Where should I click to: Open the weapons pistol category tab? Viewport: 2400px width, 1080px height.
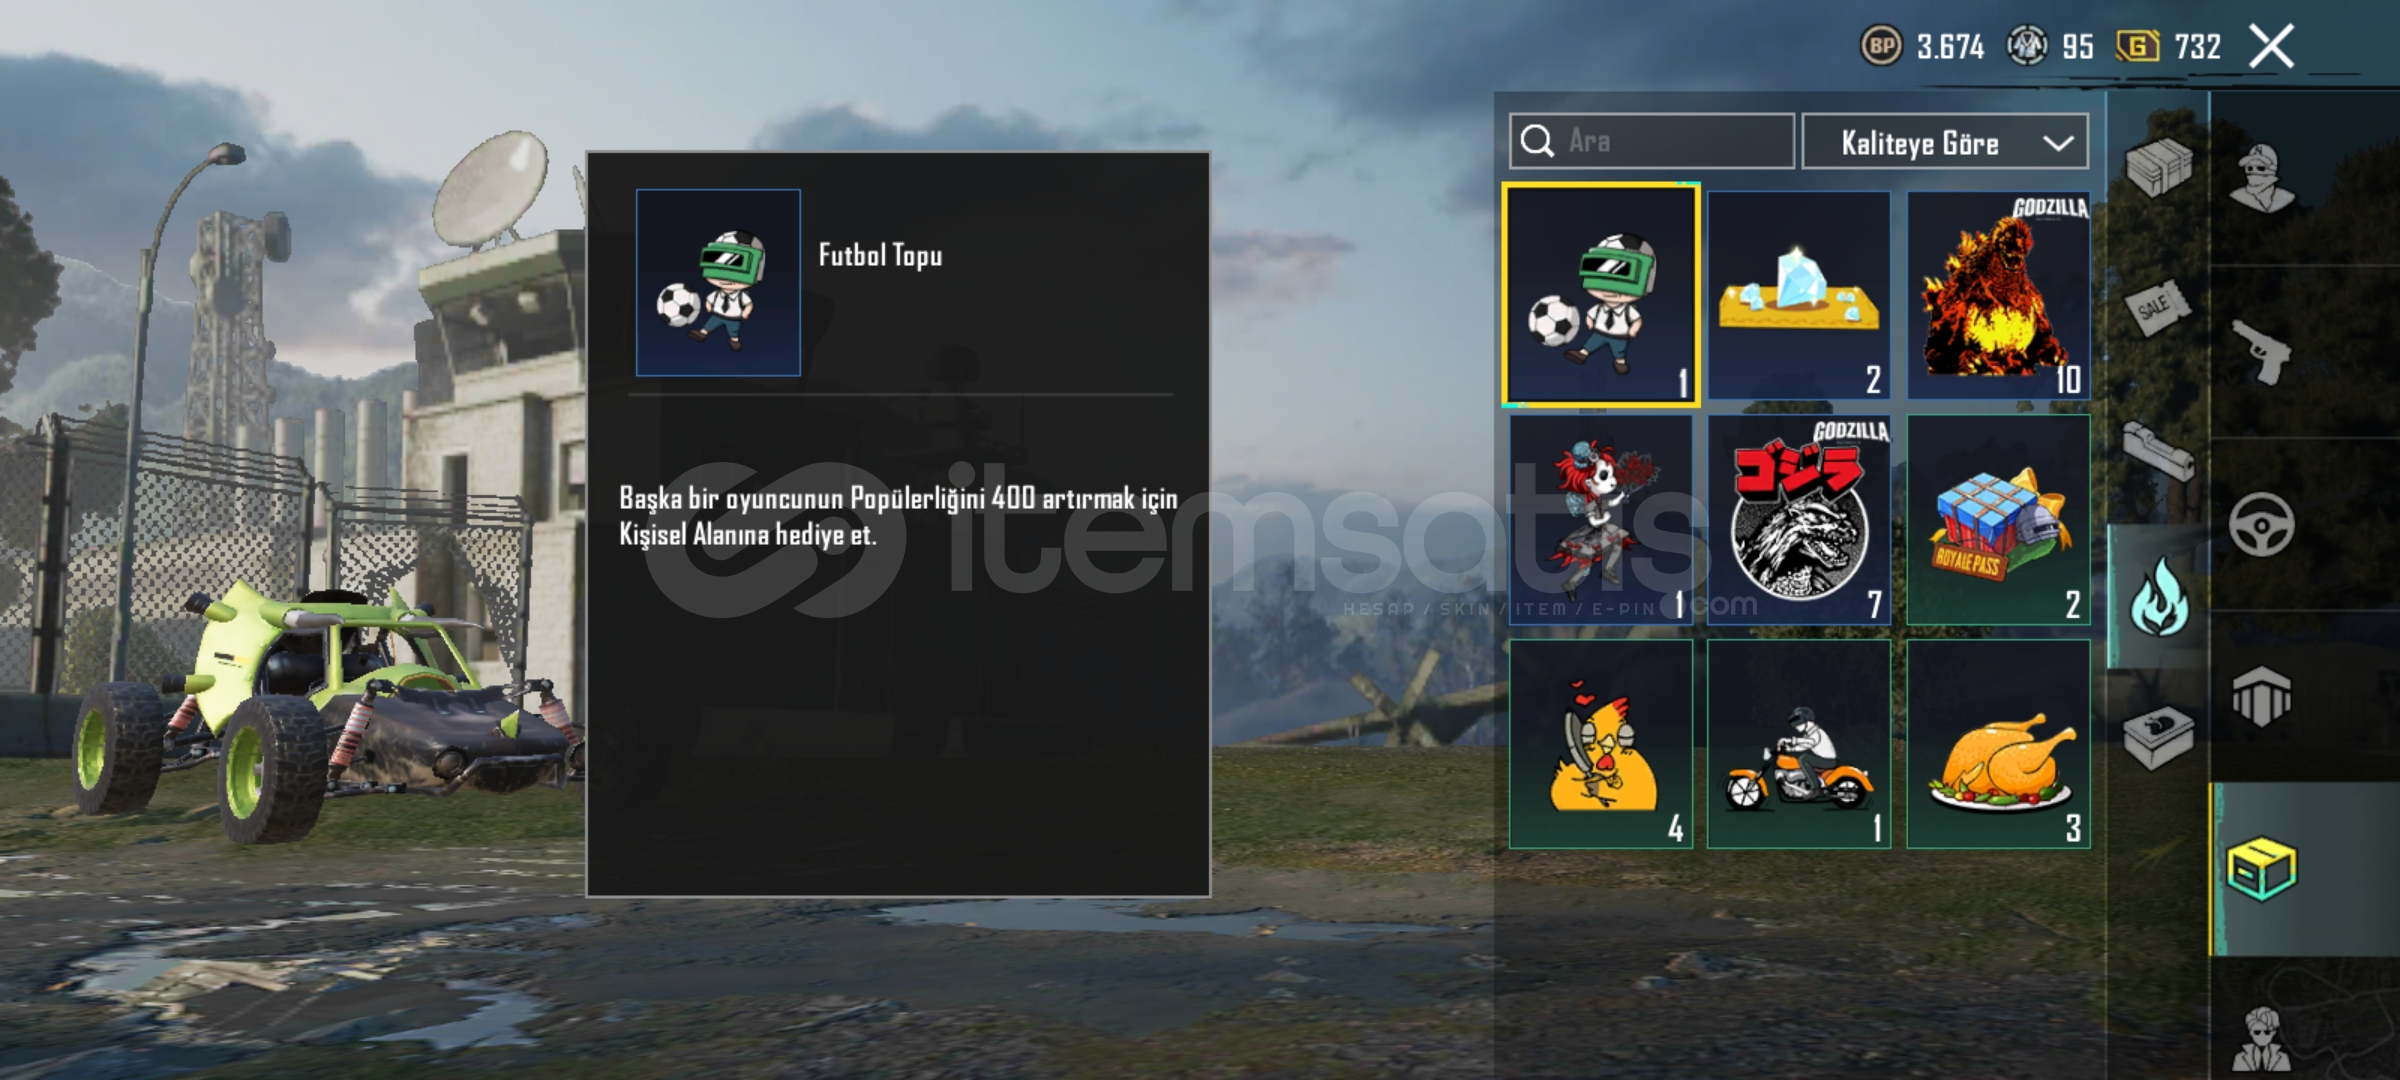click(2261, 352)
